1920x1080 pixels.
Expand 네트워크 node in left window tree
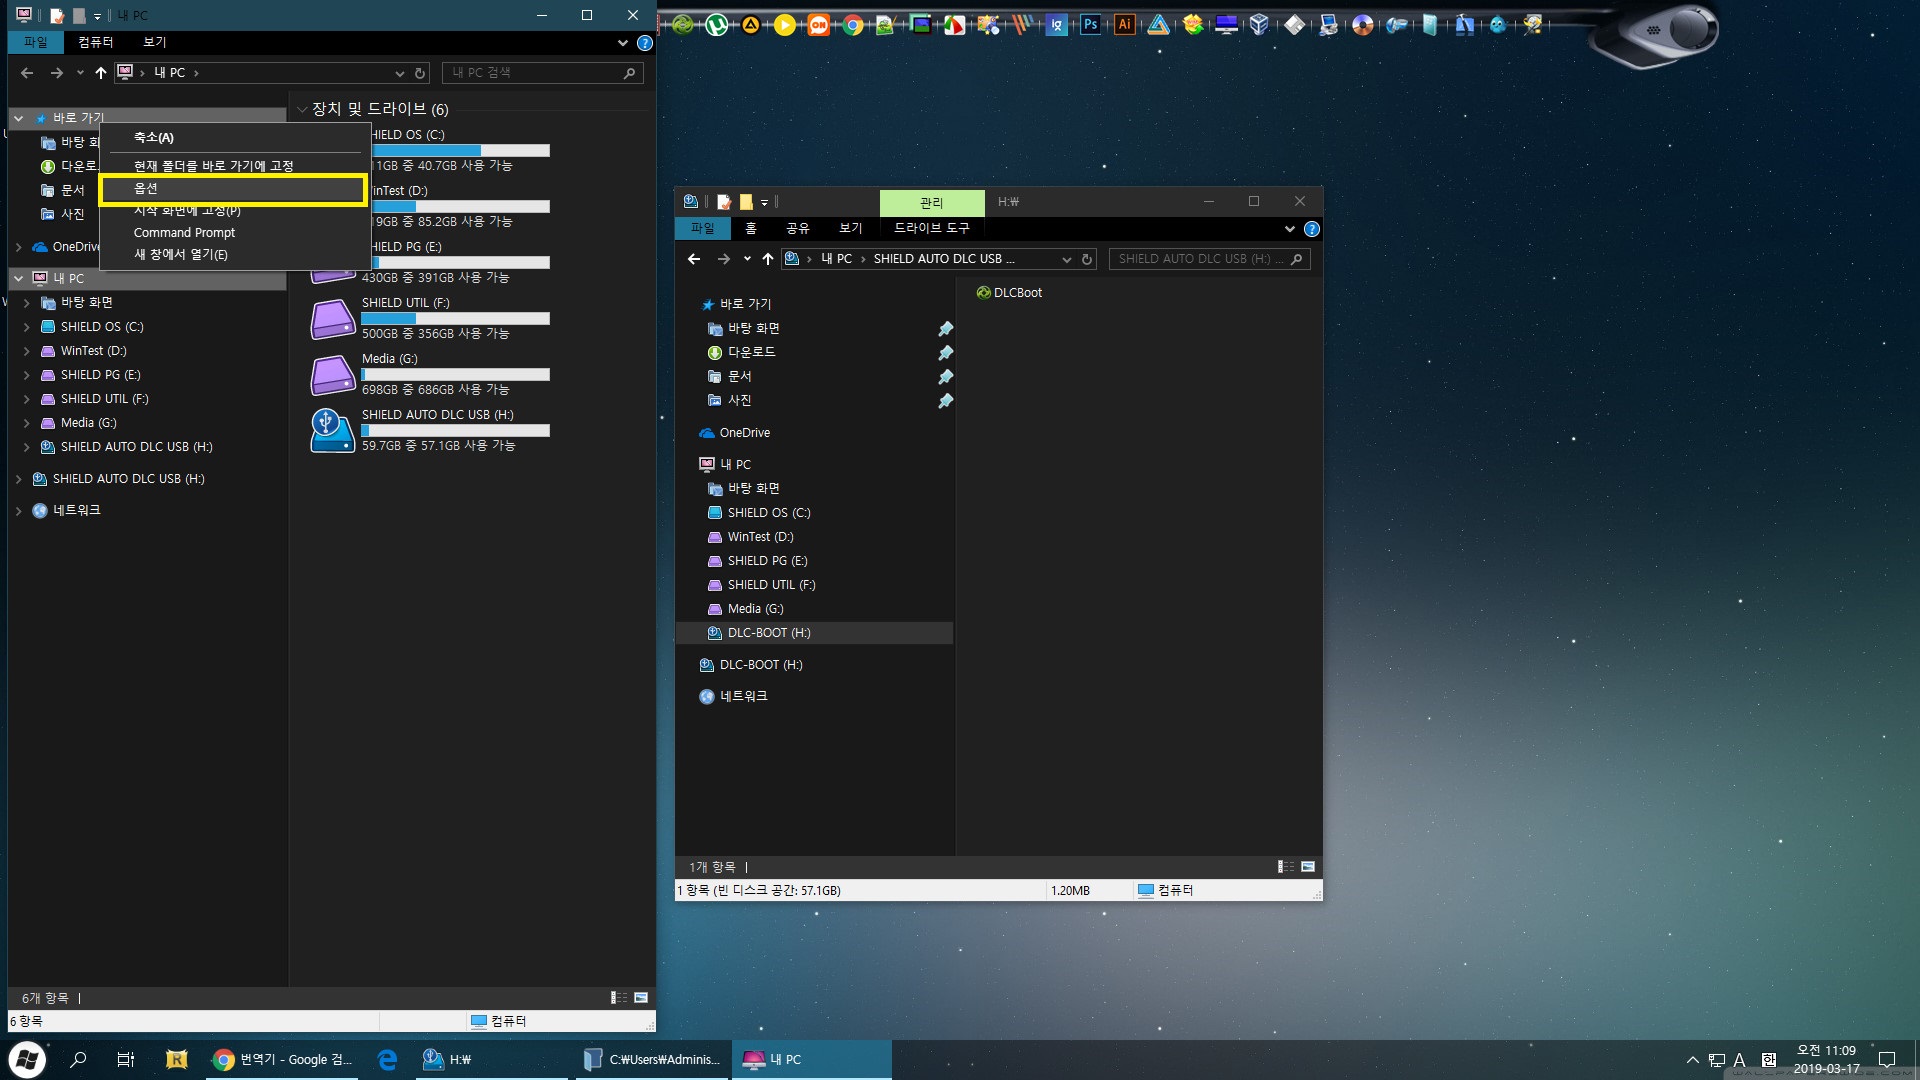[x=18, y=511]
